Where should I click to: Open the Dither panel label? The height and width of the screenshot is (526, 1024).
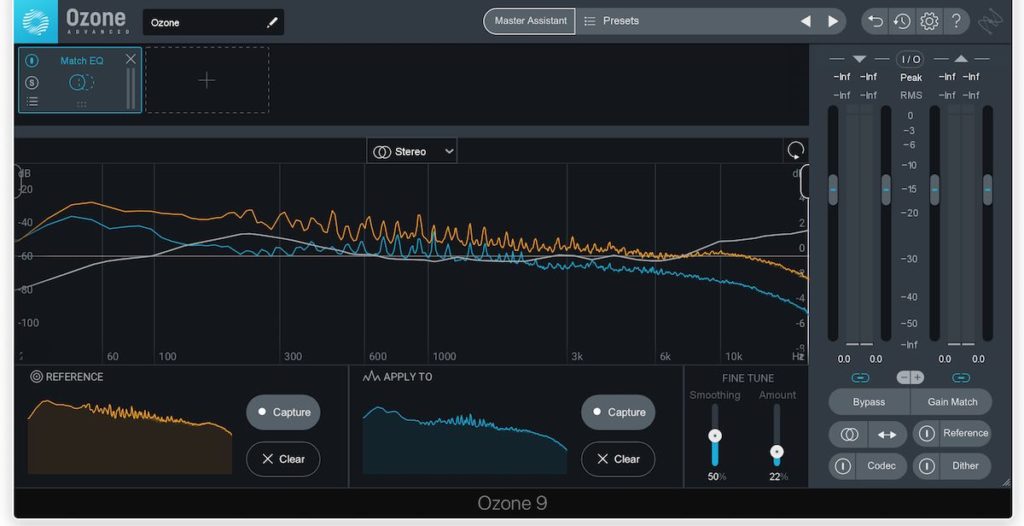tap(965, 467)
